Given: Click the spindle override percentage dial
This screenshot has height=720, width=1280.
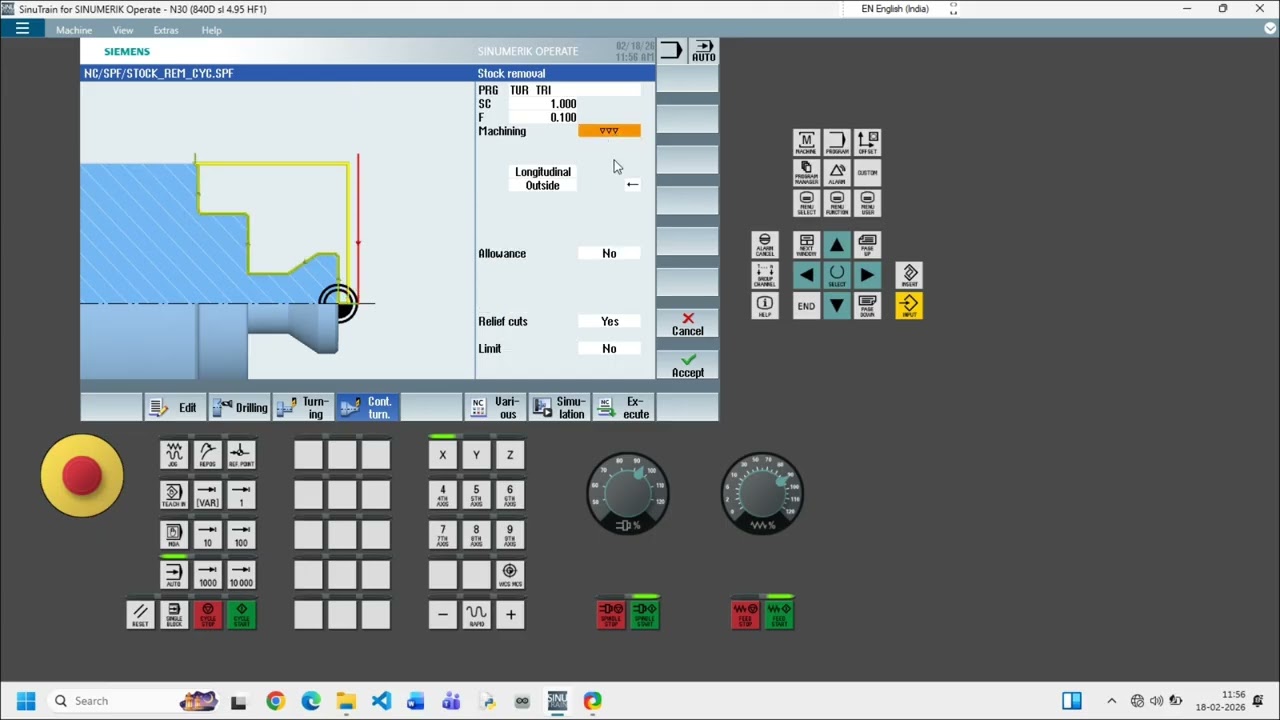Looking at the screenshot, I should [x=628, y=493].
